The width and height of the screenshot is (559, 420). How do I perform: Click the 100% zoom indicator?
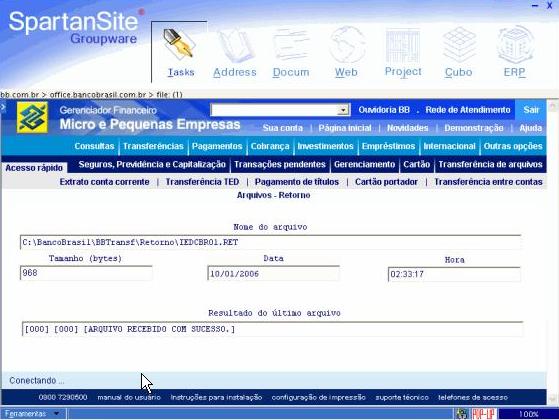(528, 414)
